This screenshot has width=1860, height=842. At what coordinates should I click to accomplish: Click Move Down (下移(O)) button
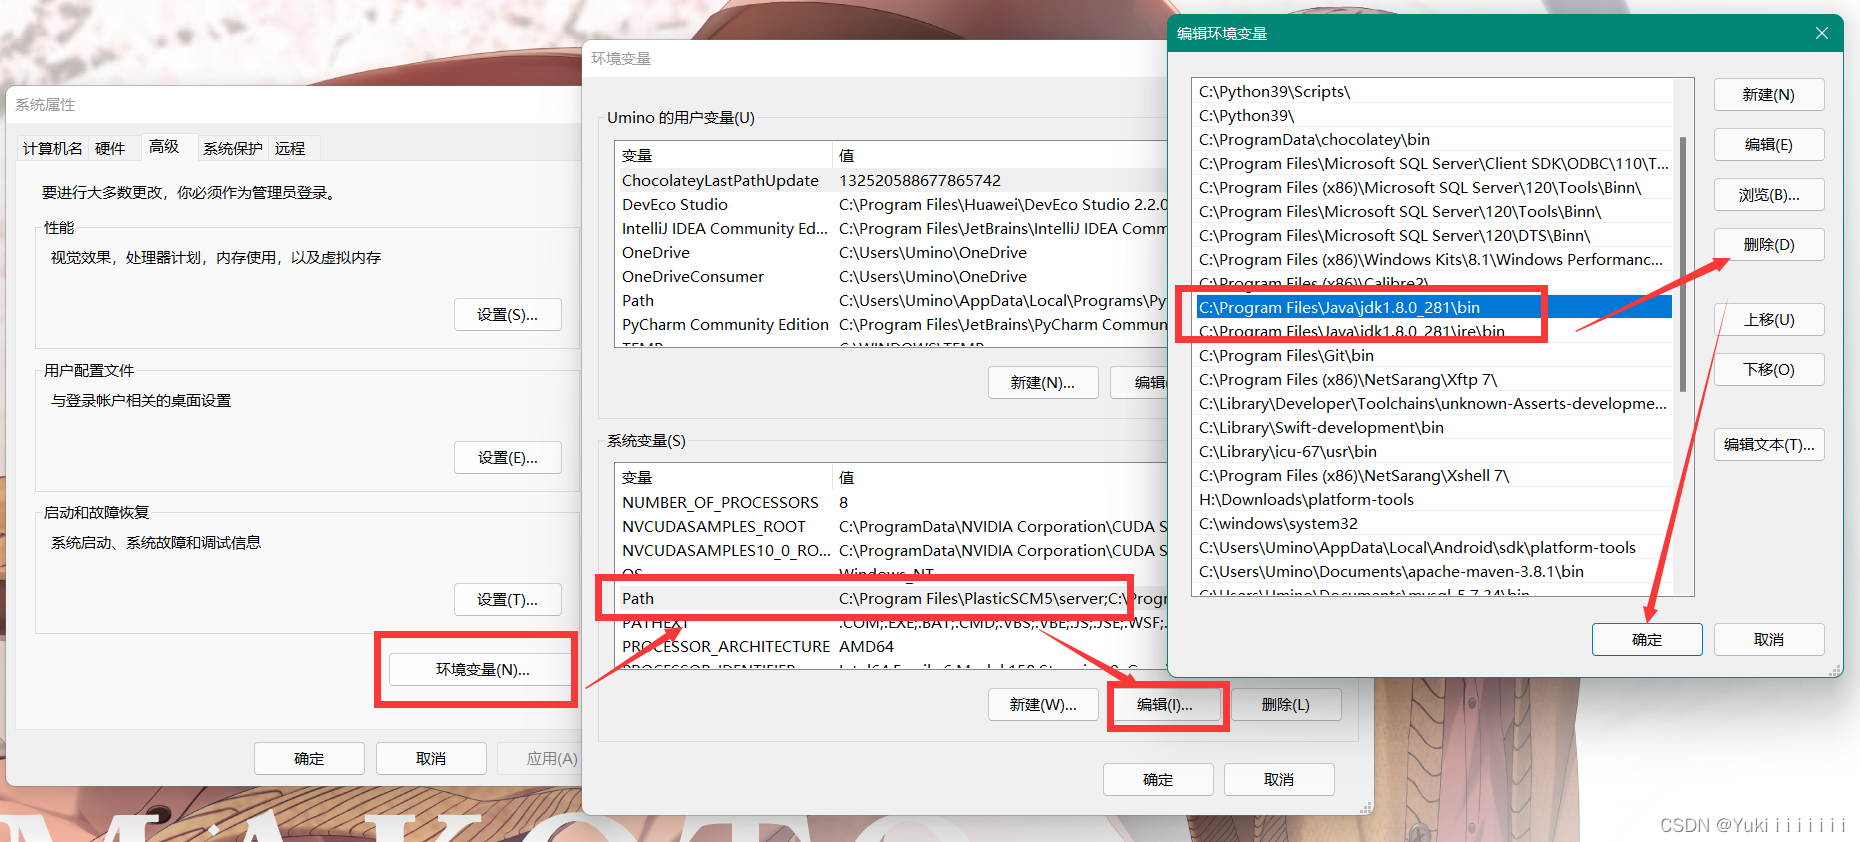(1768, 369)
